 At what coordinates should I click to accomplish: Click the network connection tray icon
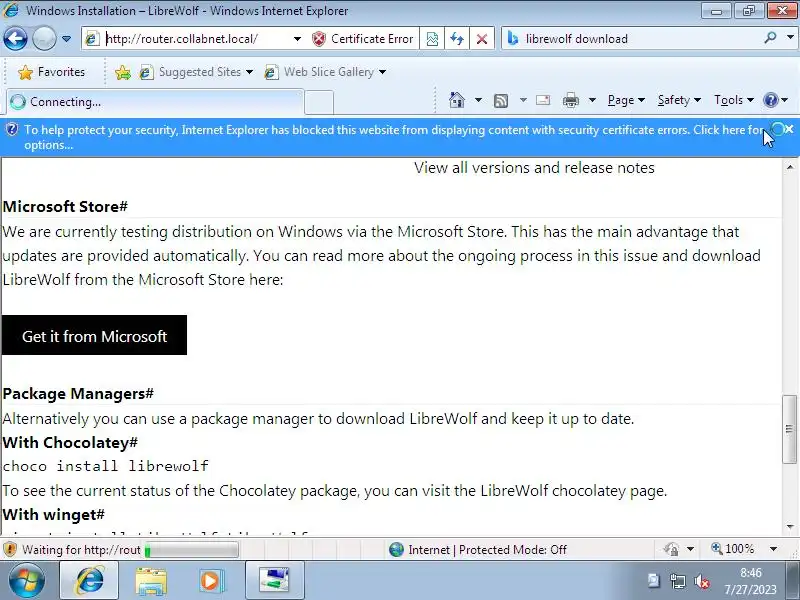click(678, 581)
